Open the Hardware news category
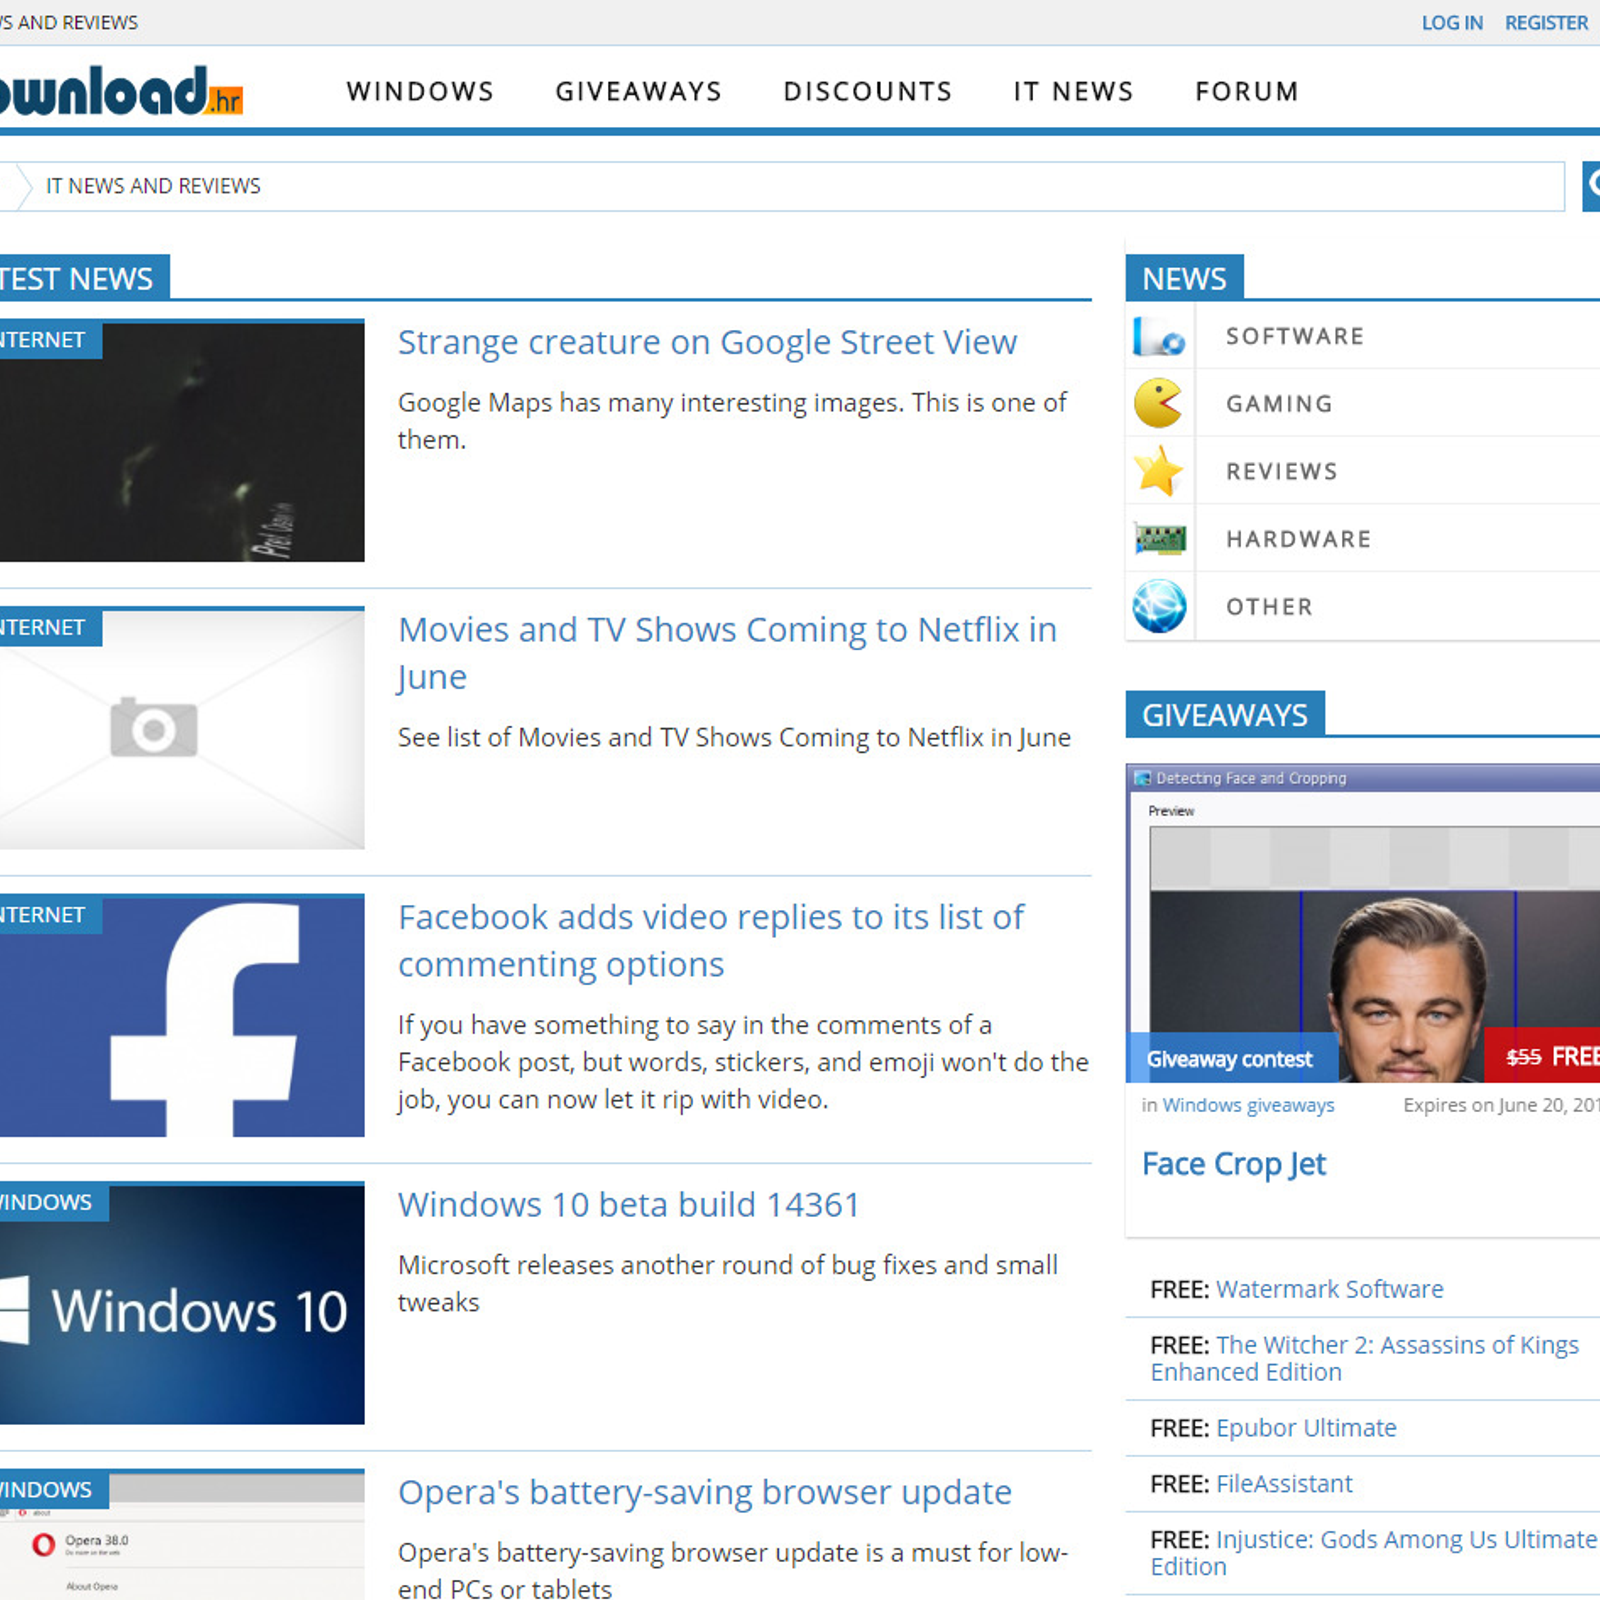The height and width of the screenshot is (1600, 1600). 1298,539
